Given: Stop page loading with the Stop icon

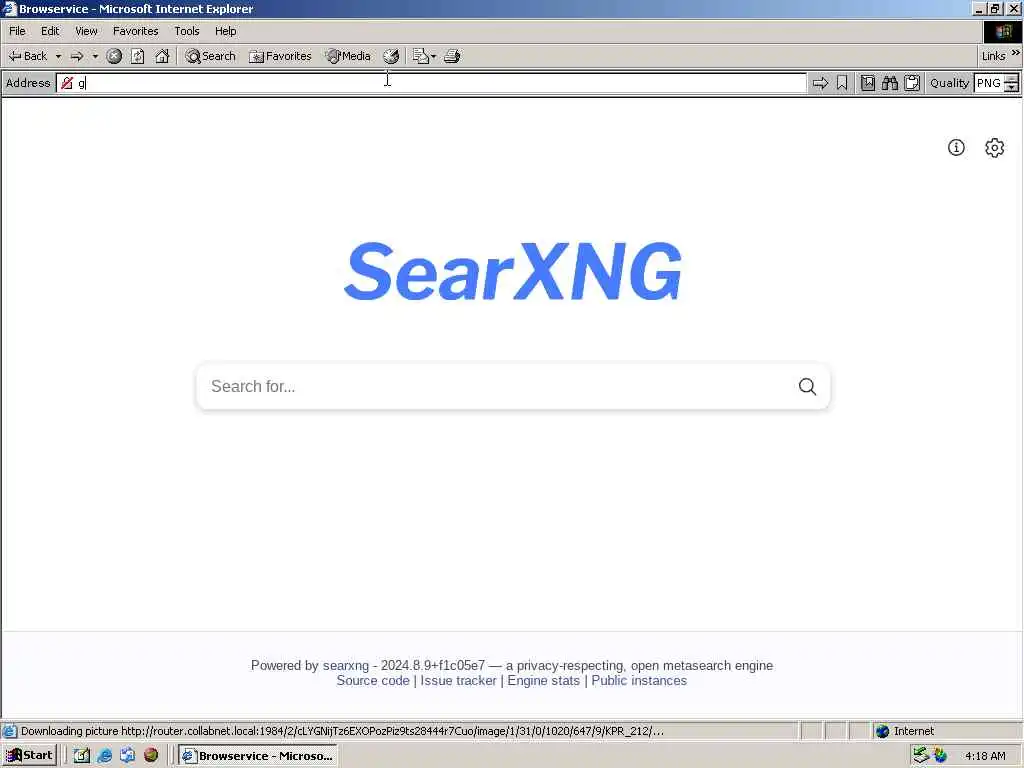Looking at the screenshot, I should click(x=114, y=56).
